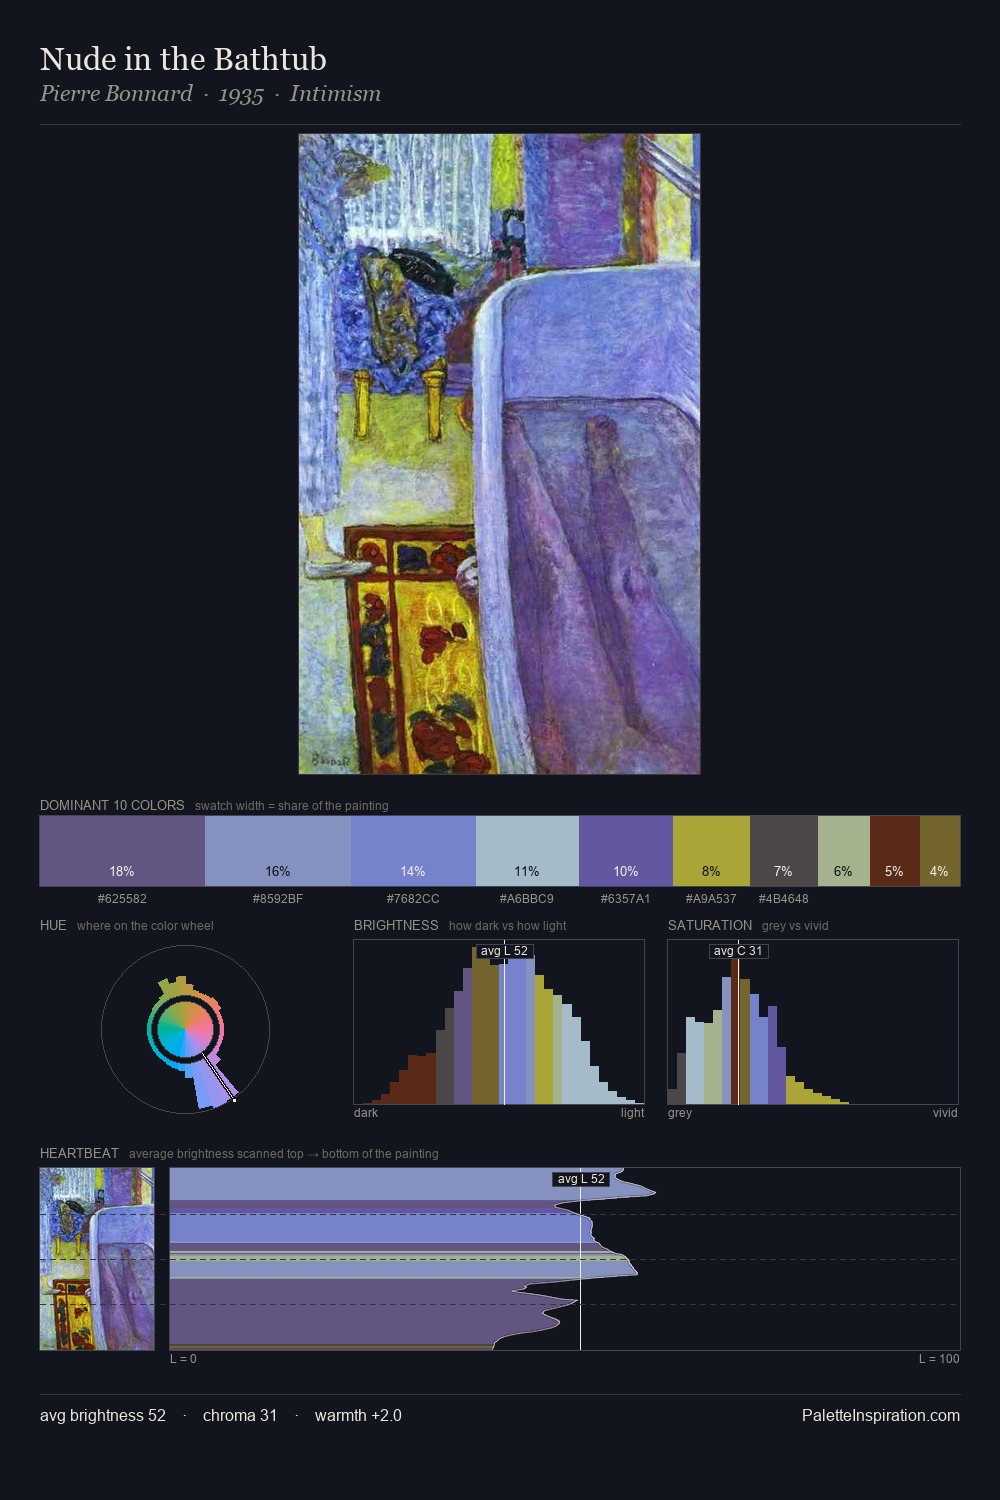
Task: Choose the 4% dark olive swatch
Action: (x=940, y=851)
